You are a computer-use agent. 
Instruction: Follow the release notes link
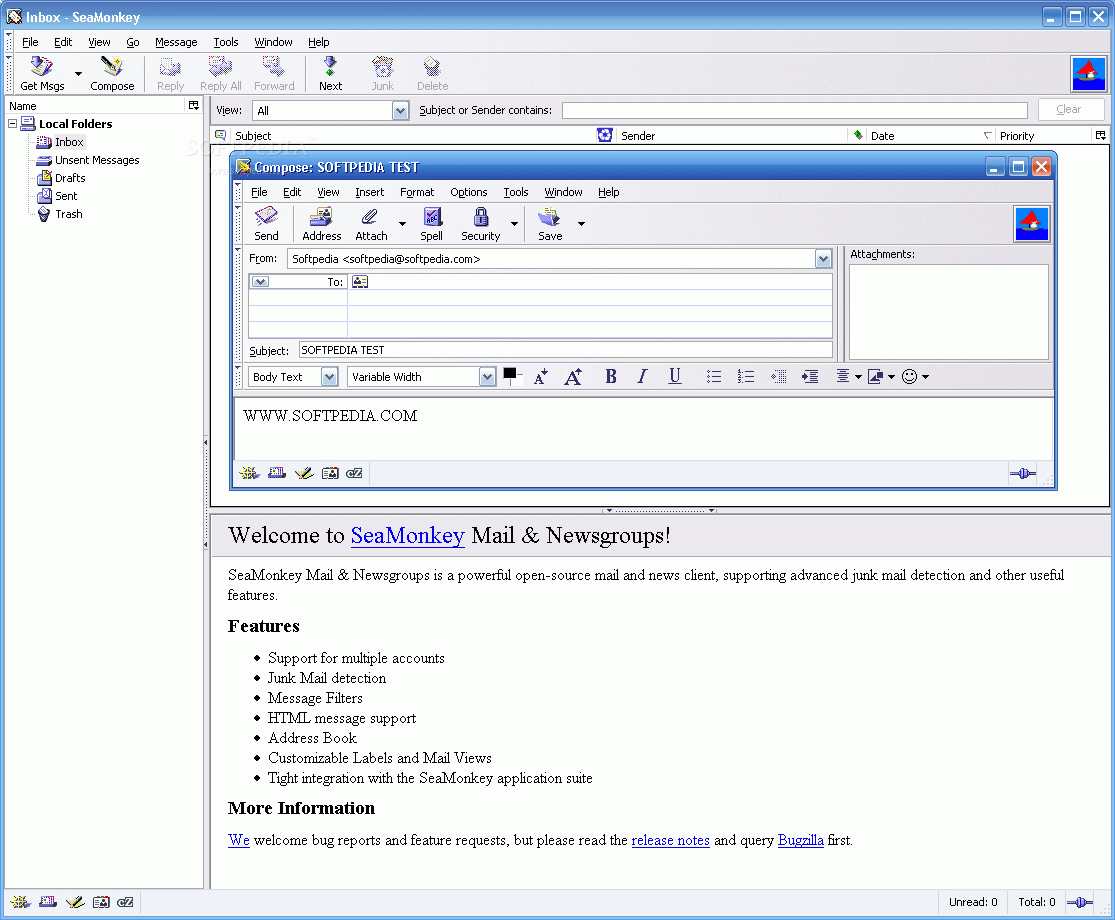[x=670, y=840]
